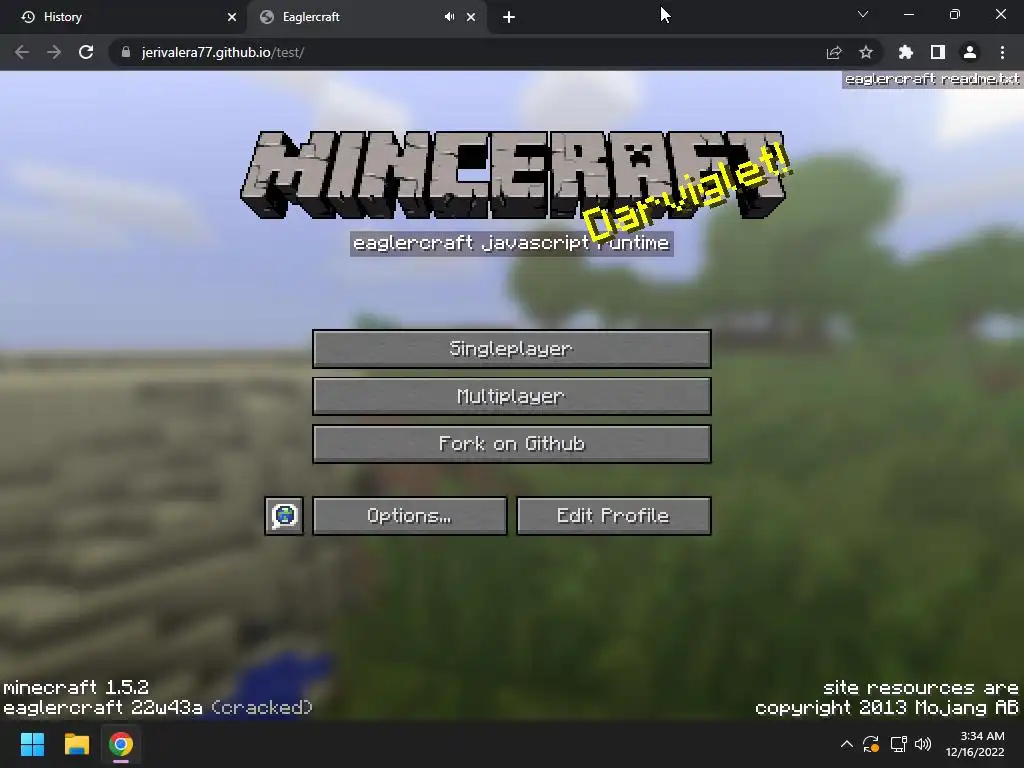The width and height of the screenshot is (1024, 768).
Task: Show hidden system tray icons
Action: point(846,744)
